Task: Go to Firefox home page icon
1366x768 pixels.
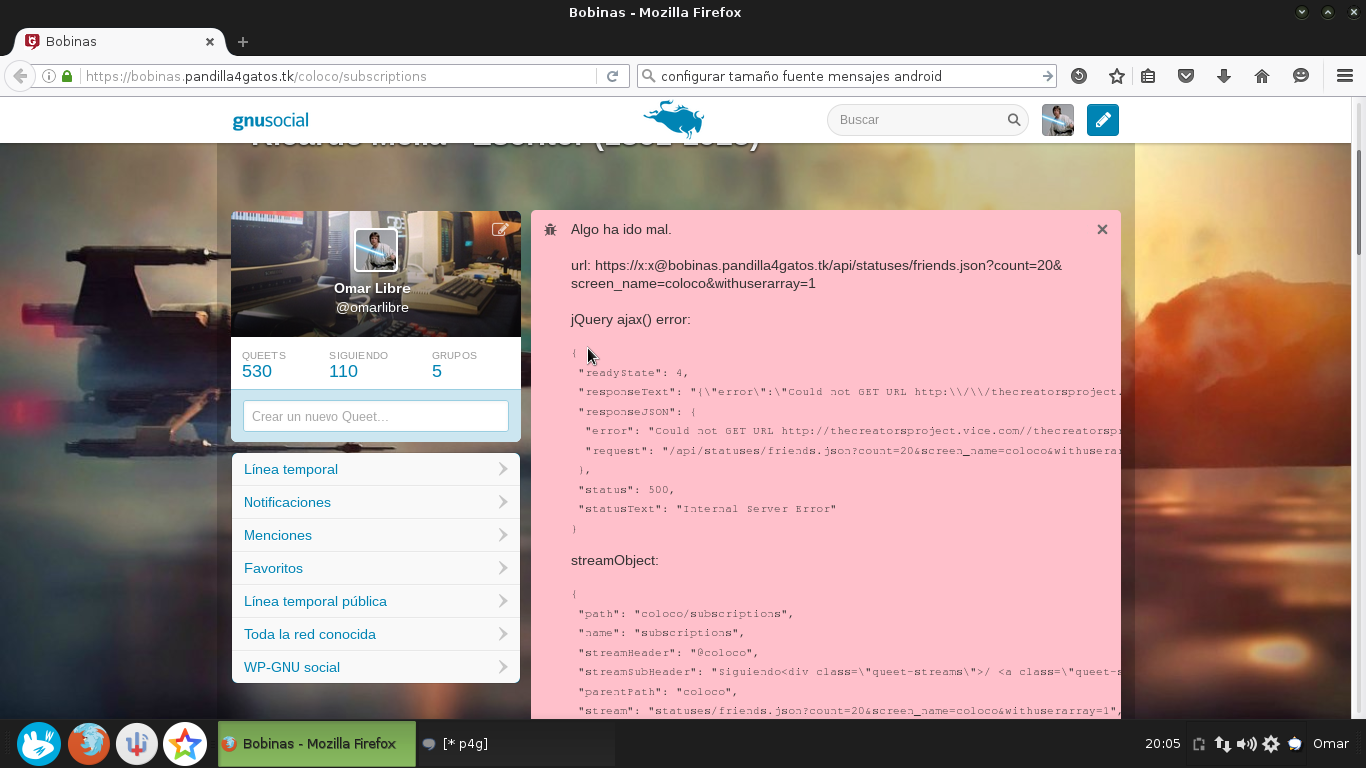Action: [1262, 76]
